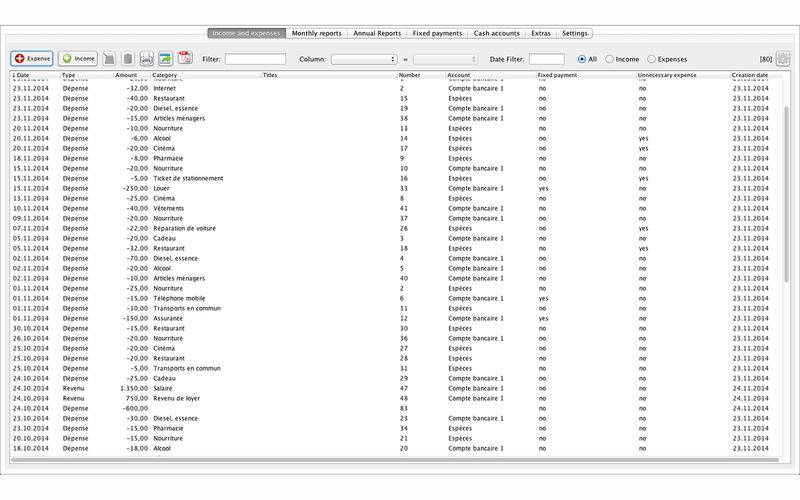The width and height of the screenshot is (800, 500).
Task: Click the Creation date column header
Action: 756,75
